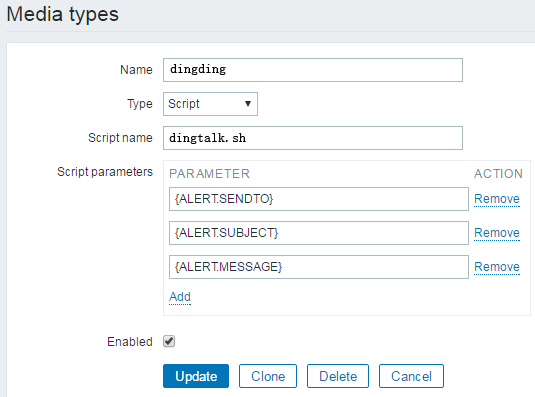535x397 pixels.
Task: Click the {ALERT.MESSAGE} parameter field
Action: point(319,267)
